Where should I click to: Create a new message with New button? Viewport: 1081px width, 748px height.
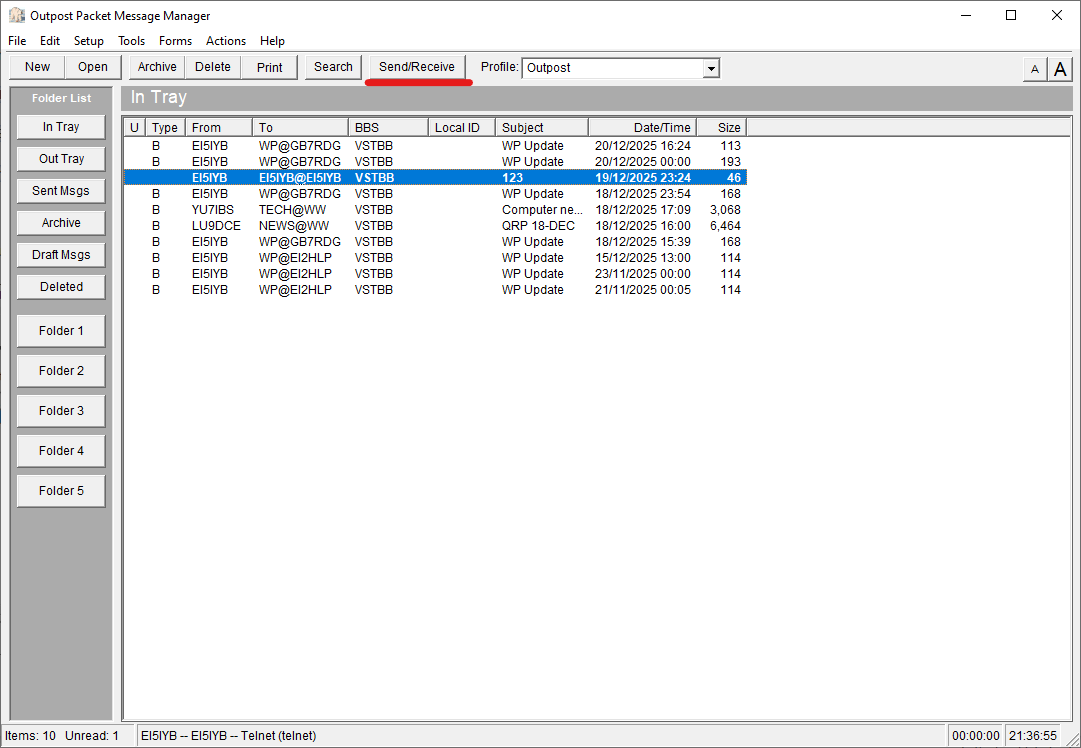[x=37, y=67]
